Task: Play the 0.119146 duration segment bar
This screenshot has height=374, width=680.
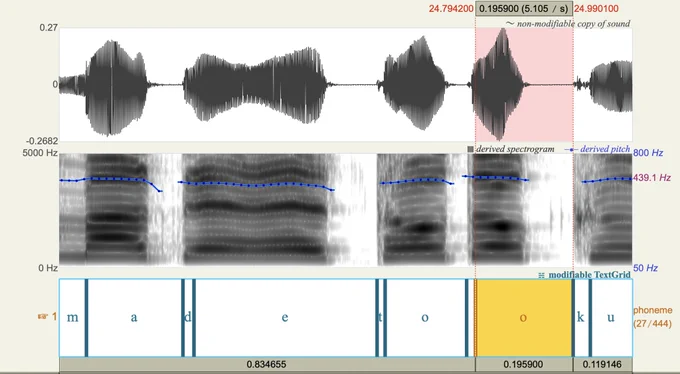Action: [x=603, y=364]
